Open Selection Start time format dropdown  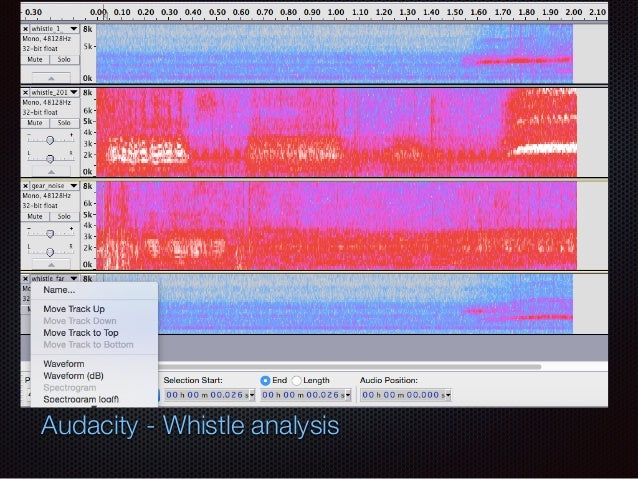coord(252,395)
